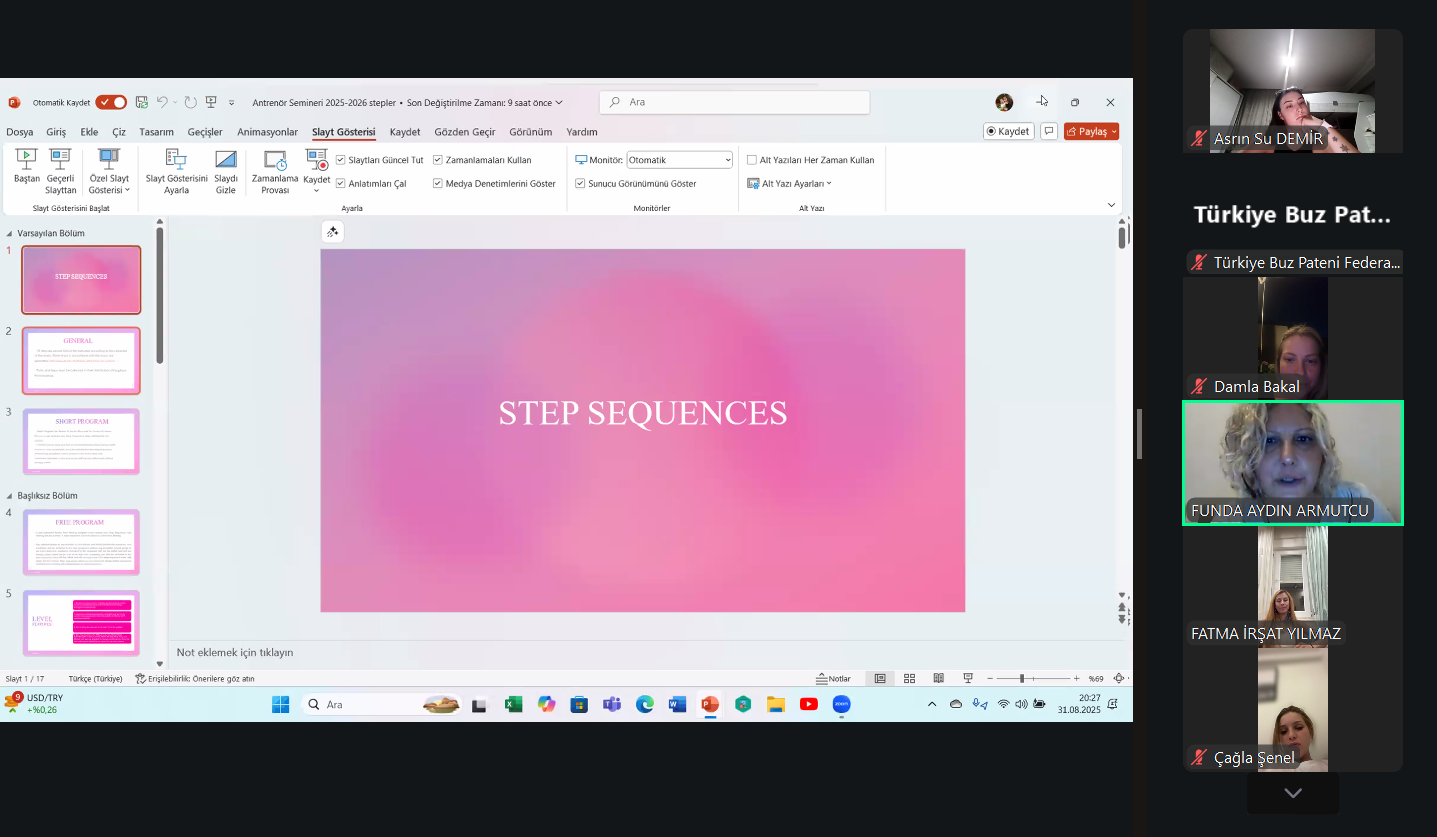The image size is (1437, 837).
Task: Switch to the Tasarım tab
Action: 156,132
